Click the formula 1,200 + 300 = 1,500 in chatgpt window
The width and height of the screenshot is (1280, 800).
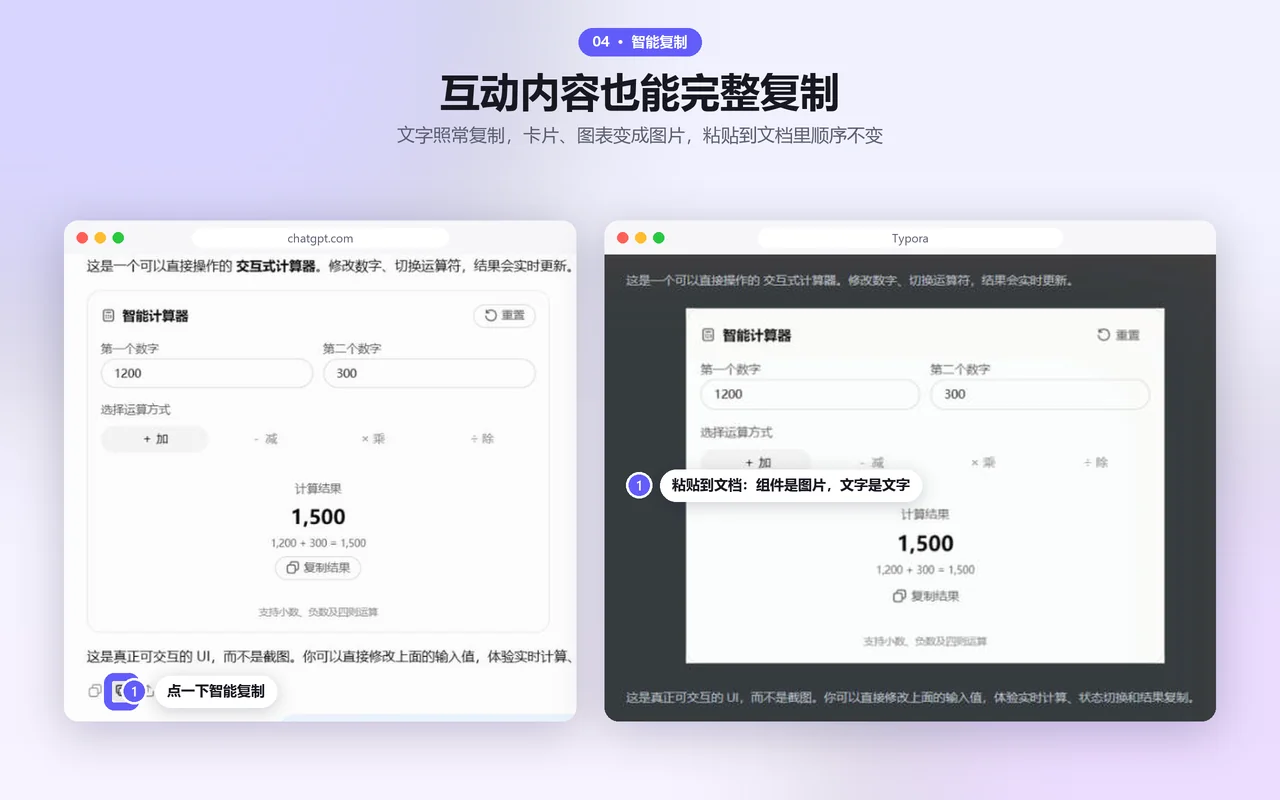(318, 543)
